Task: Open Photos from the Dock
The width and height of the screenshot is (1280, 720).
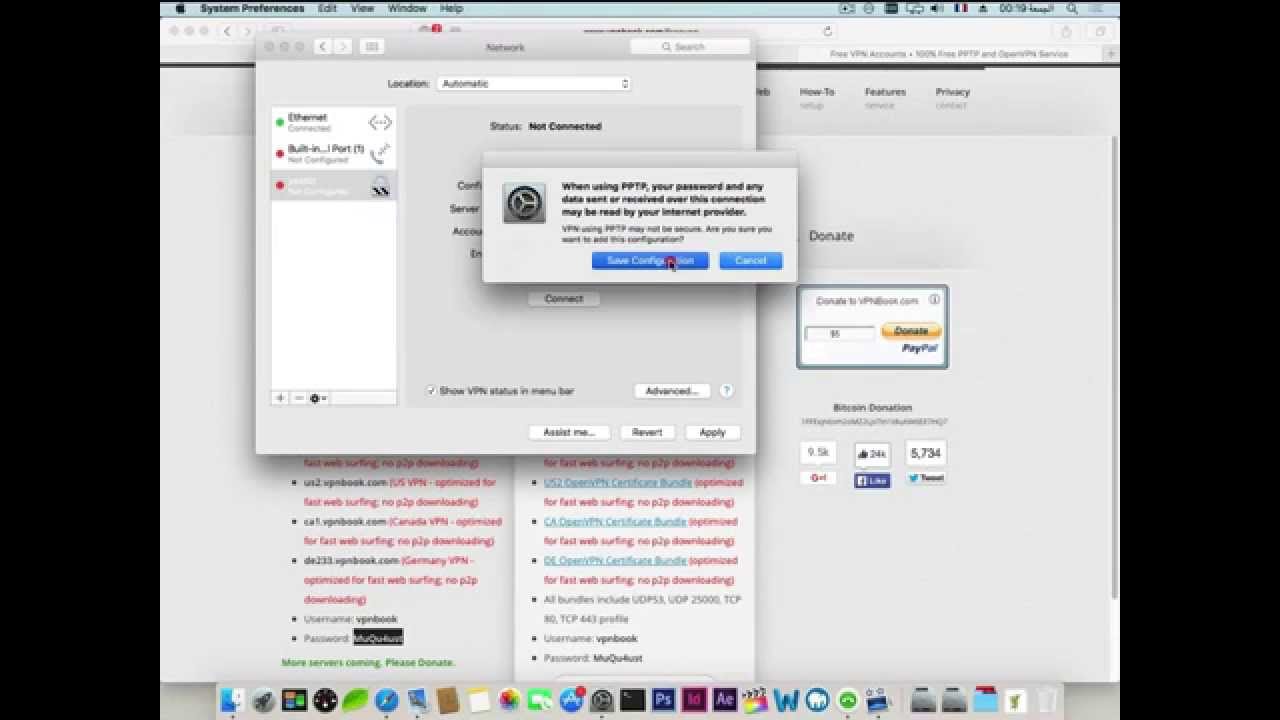Action: coord(509,700)
